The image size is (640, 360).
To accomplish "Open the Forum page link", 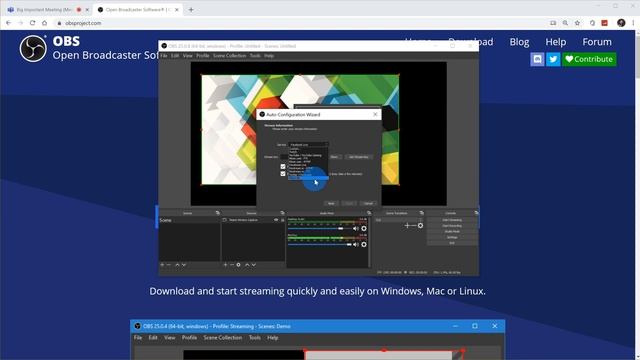I will (597, 42).
